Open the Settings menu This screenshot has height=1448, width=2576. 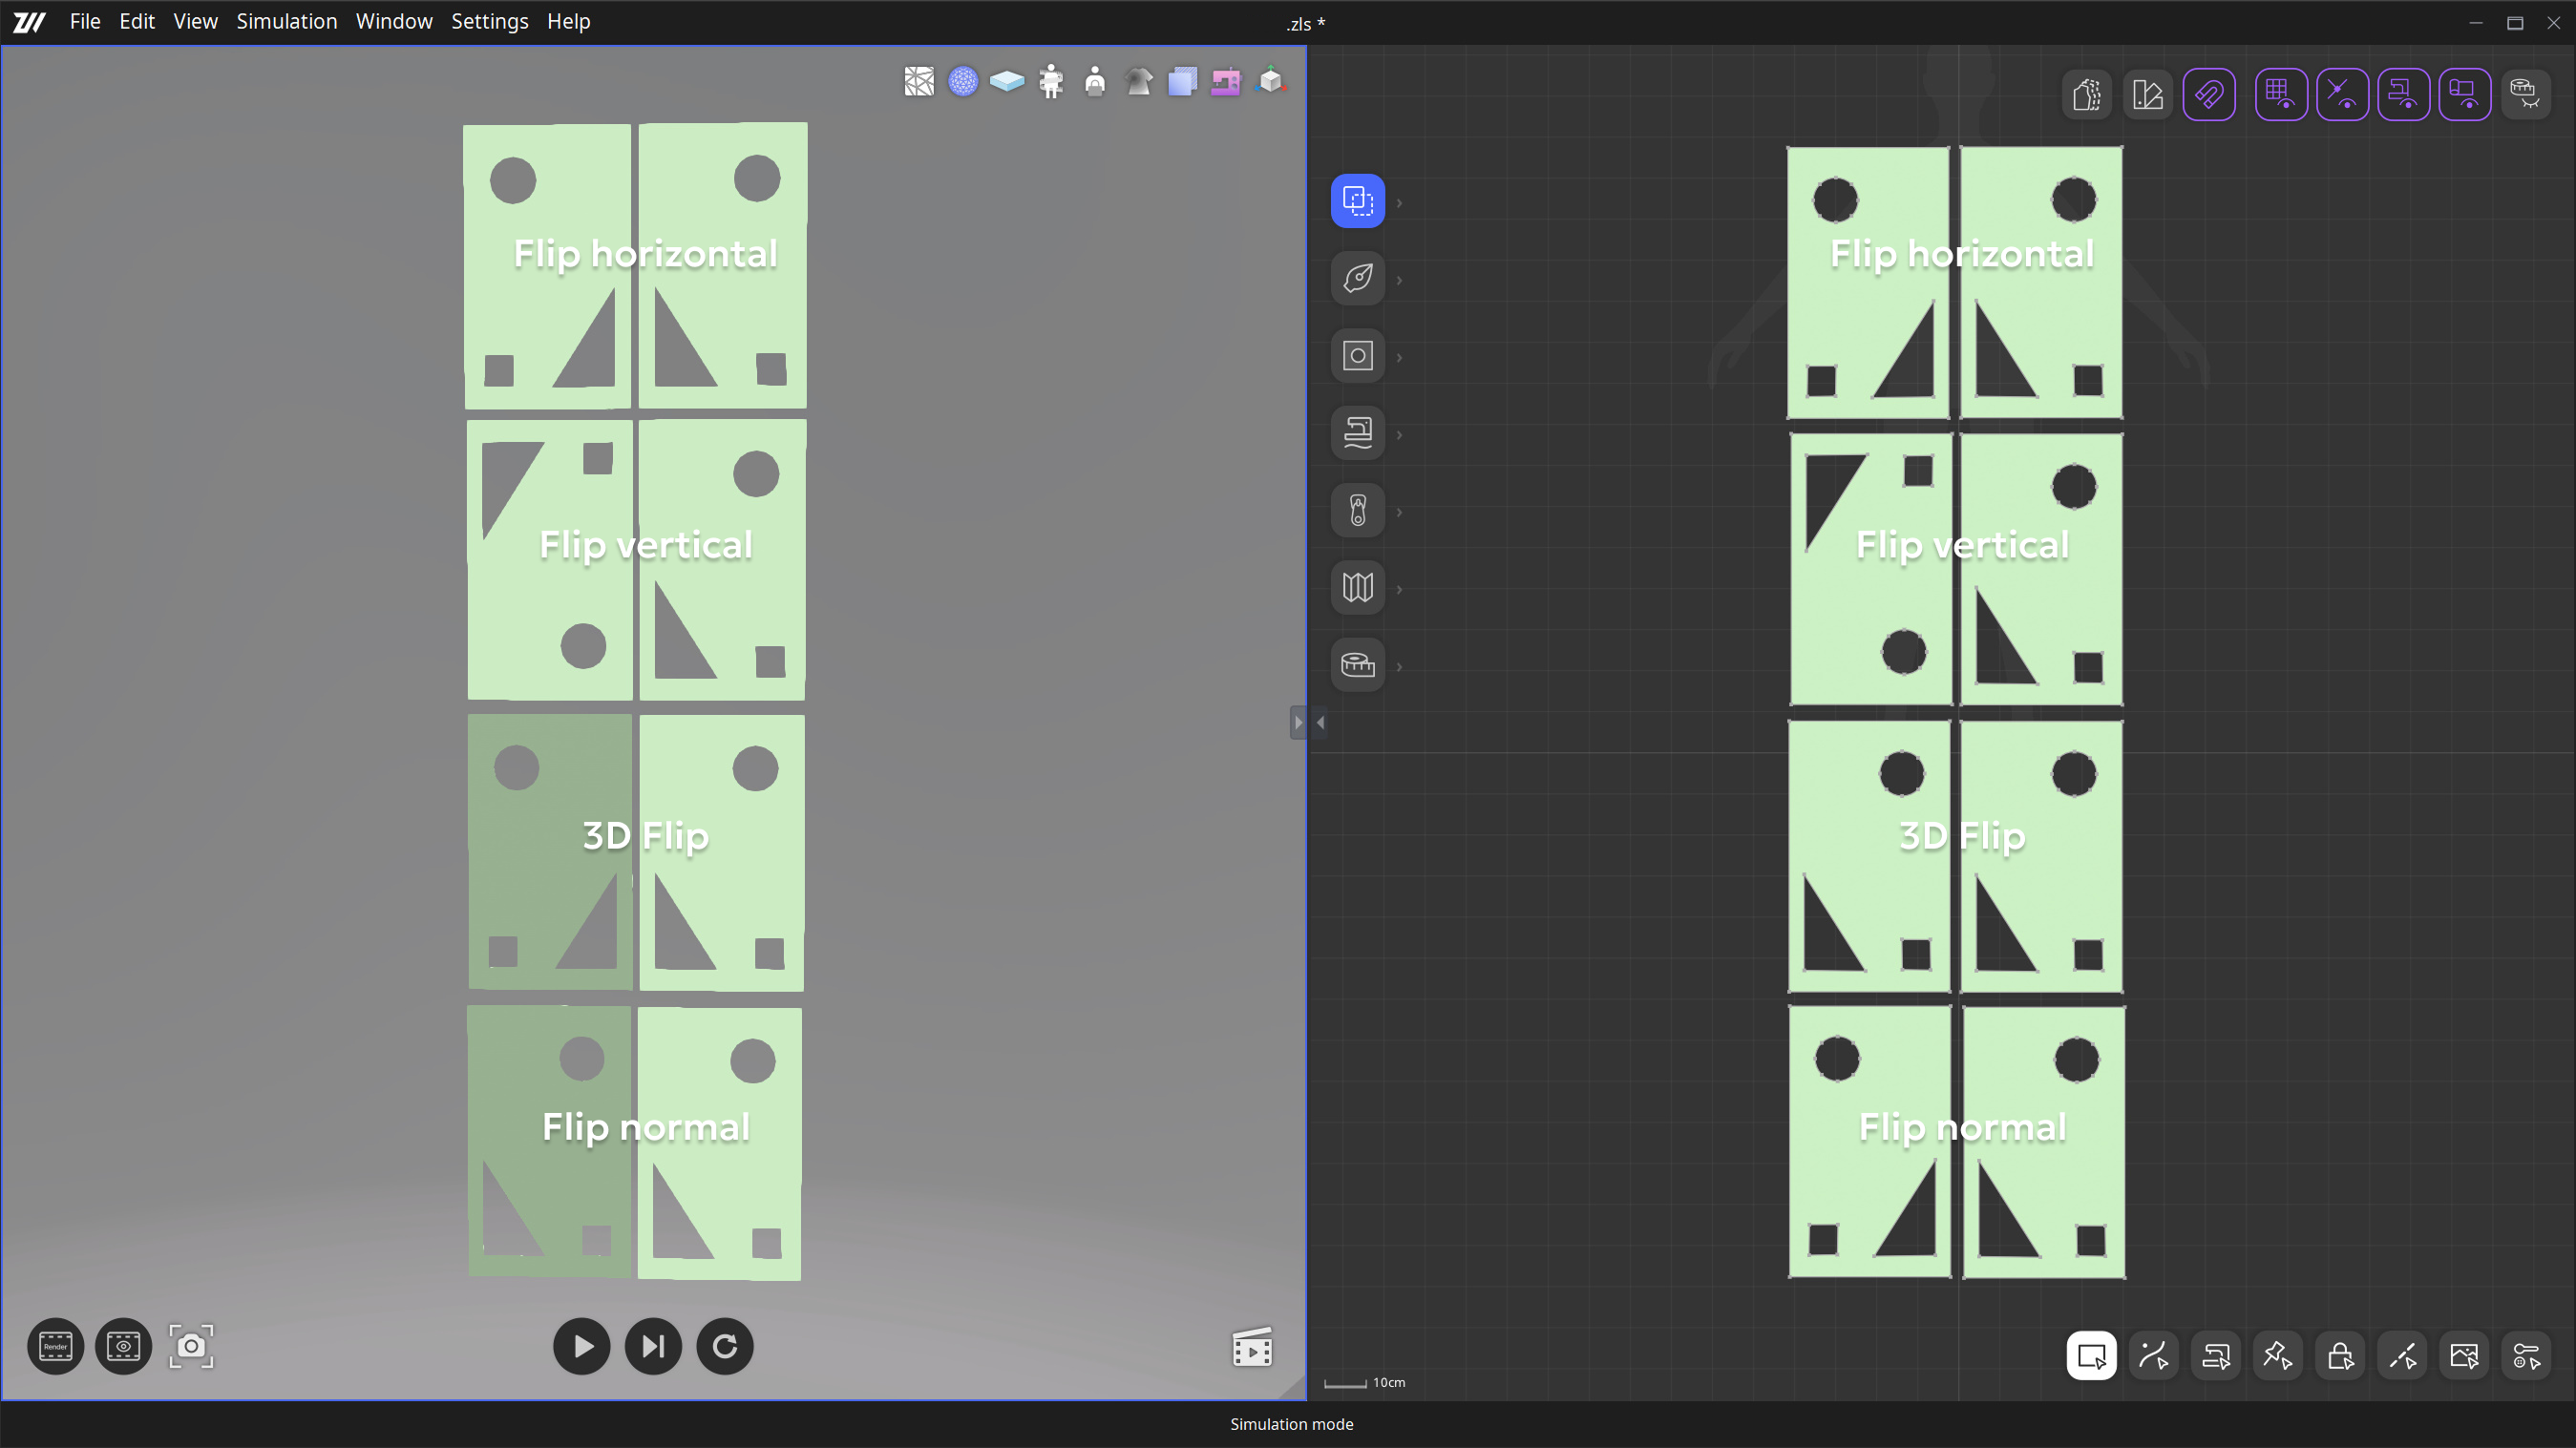[489, 21]
